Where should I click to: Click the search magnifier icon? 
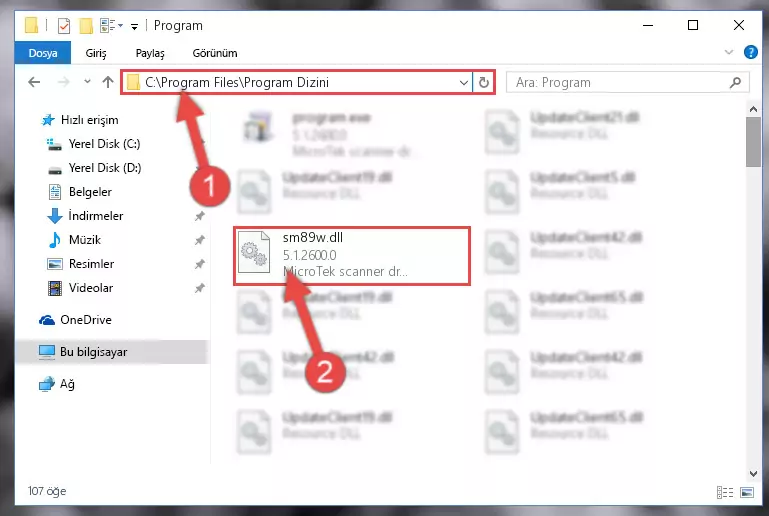coord(735,82)
